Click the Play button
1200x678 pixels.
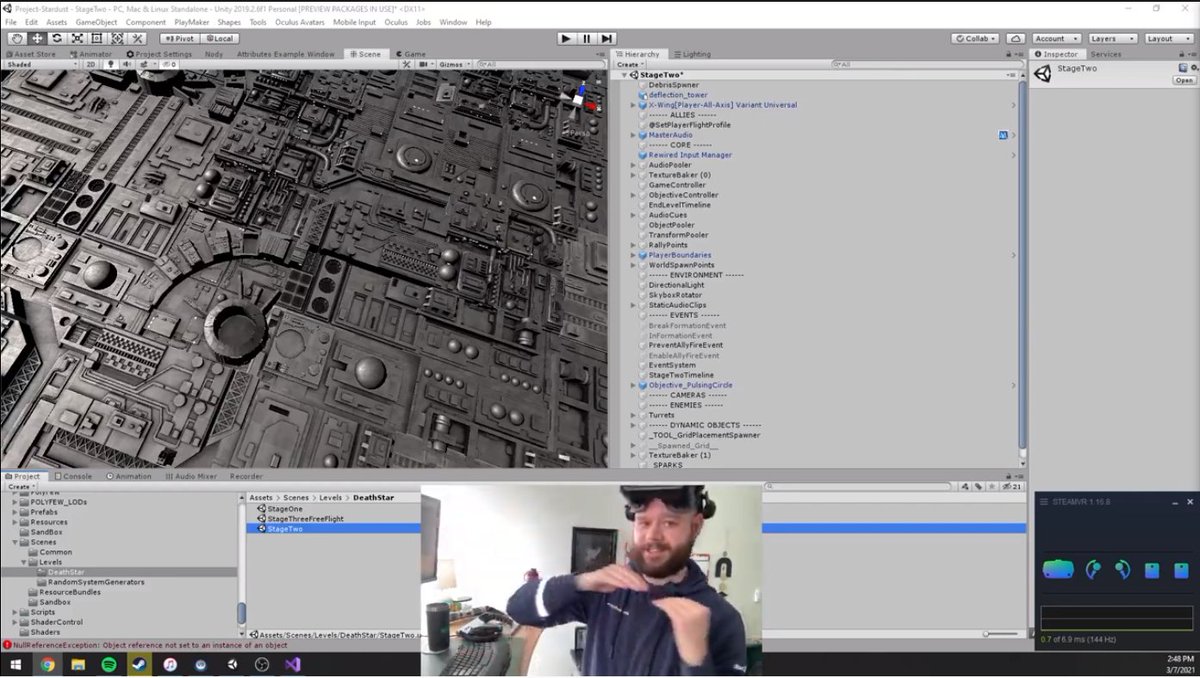tap(566, 38)
